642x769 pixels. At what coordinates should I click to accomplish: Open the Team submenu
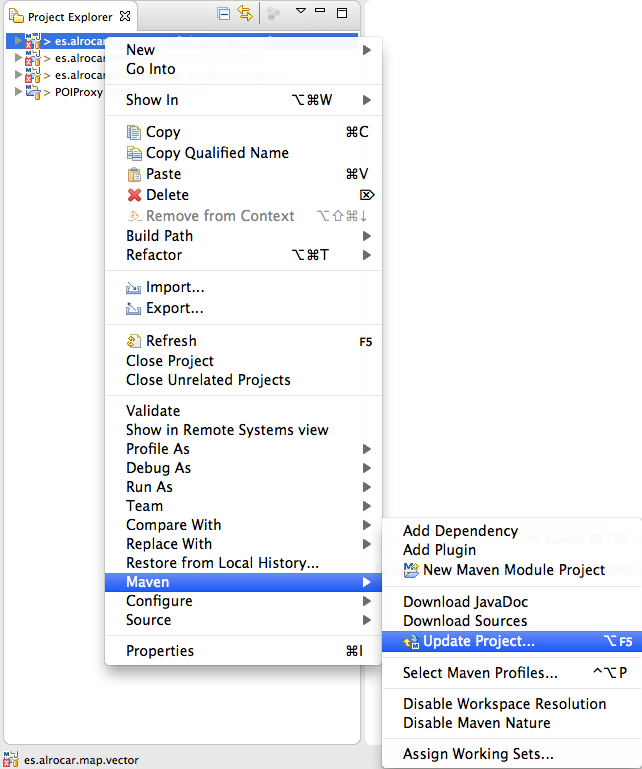pos(243,506)
